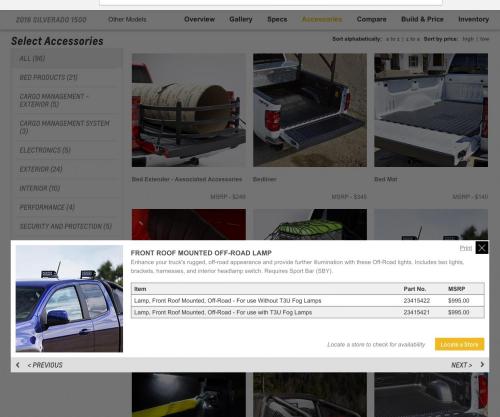500x417 pixels.
Task: Click the right arrow icon beside Next
Action: coord(482,365)
